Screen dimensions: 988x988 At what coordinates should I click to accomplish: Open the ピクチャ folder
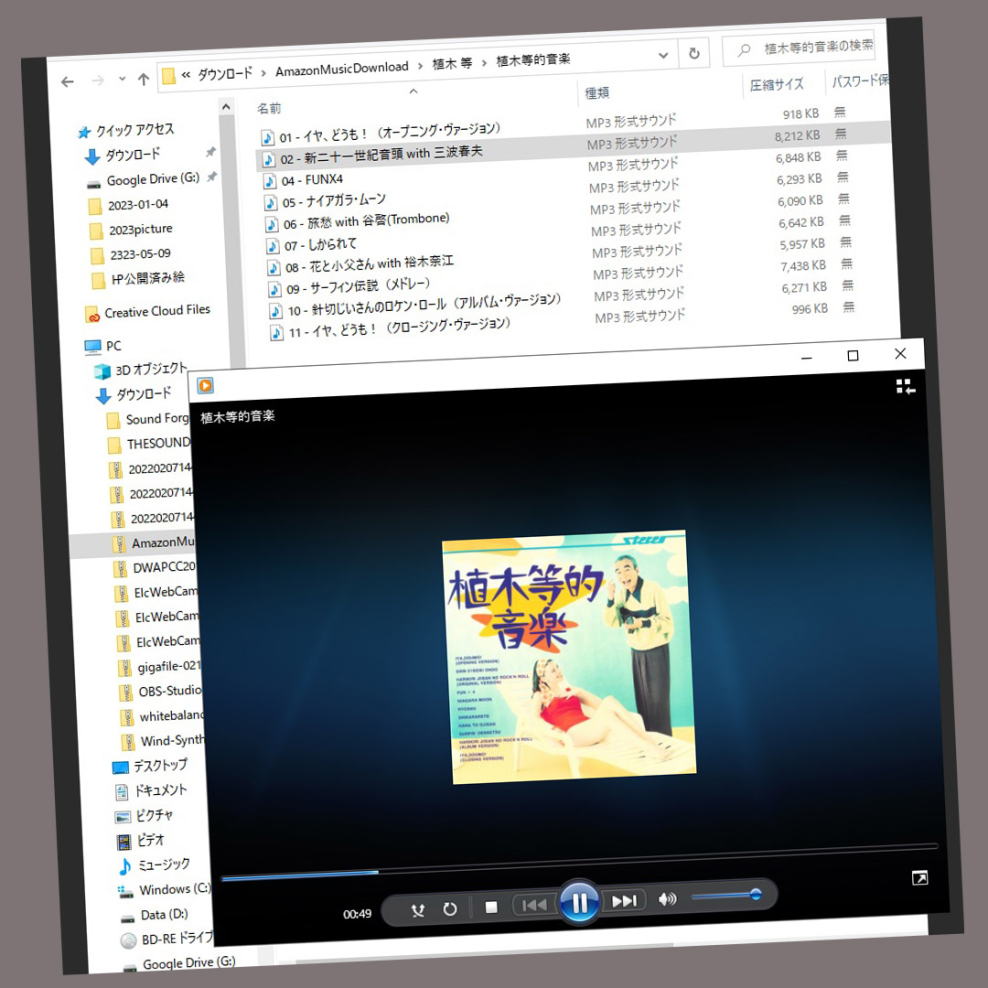click(x=144, y=816)
